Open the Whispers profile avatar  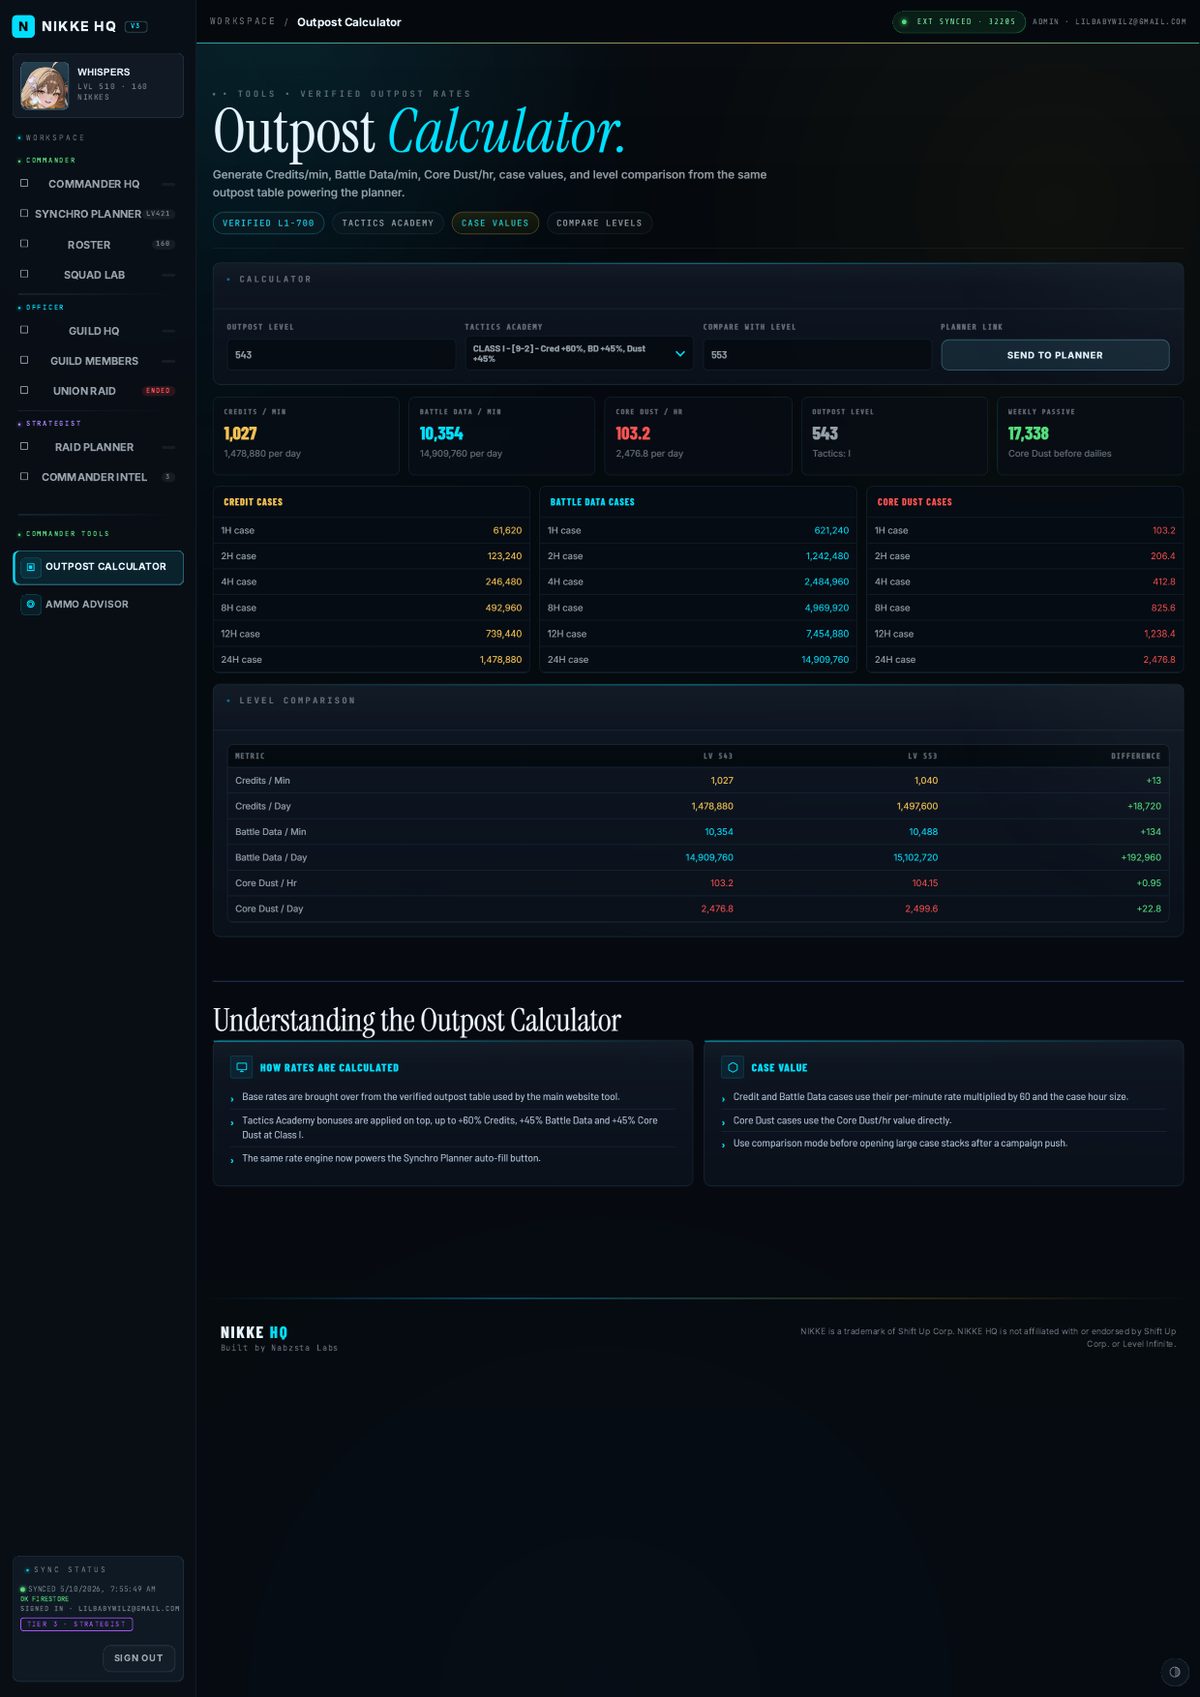pos(45,86)
